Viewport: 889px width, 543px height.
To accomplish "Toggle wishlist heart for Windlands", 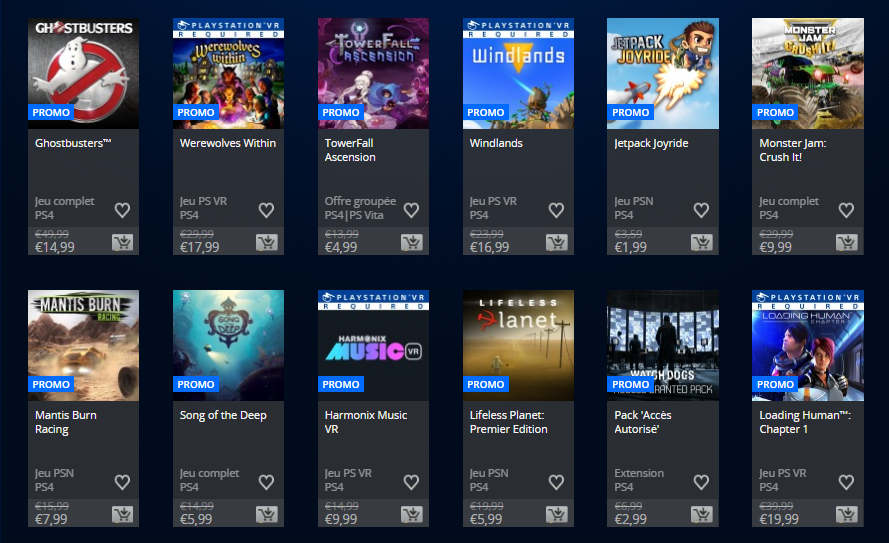I will (x=556, y=210).
